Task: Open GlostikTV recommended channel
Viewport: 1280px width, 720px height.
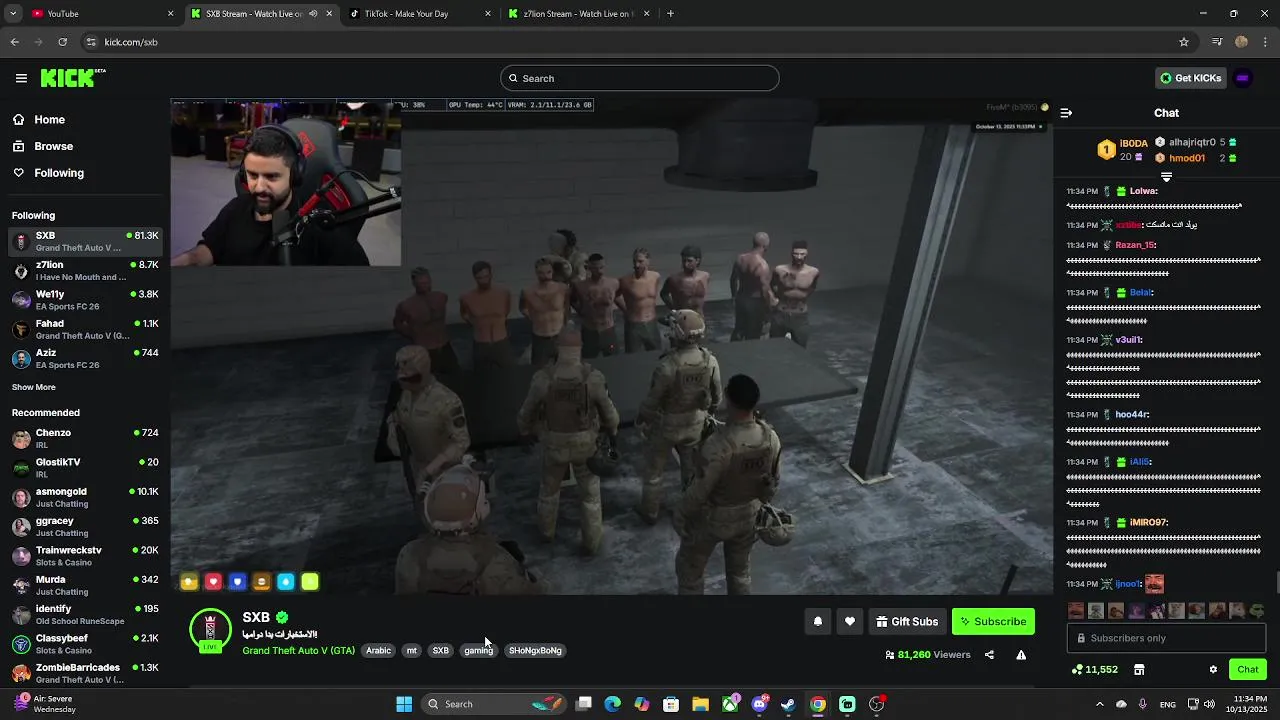Action: coord(85,468)
